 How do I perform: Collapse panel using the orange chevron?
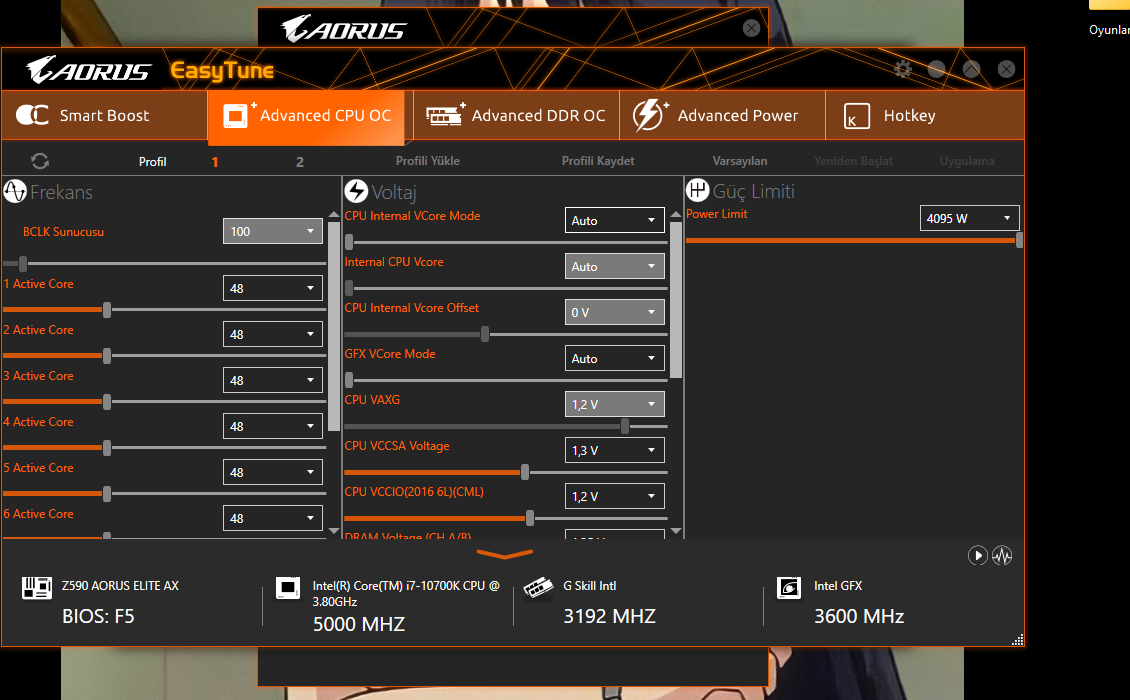[x=504, y=554]
